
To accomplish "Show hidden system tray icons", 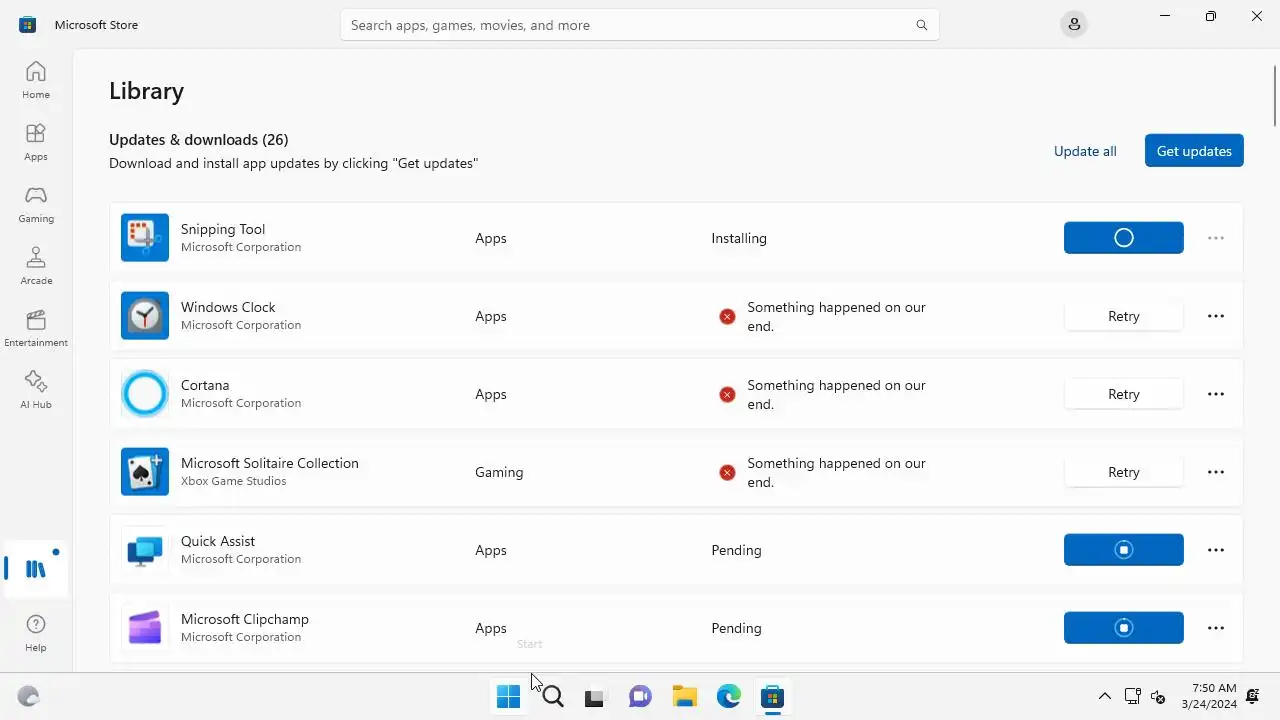I will click(1105, 697).
